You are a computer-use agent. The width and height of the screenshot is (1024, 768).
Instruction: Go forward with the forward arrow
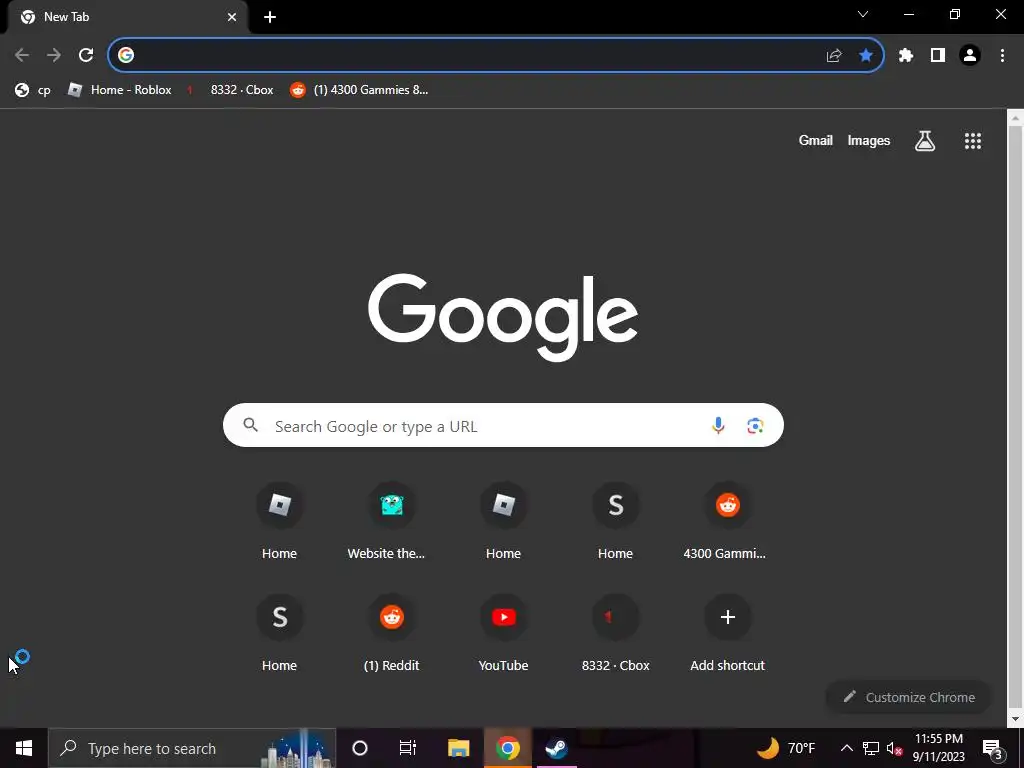click(54, 56)
